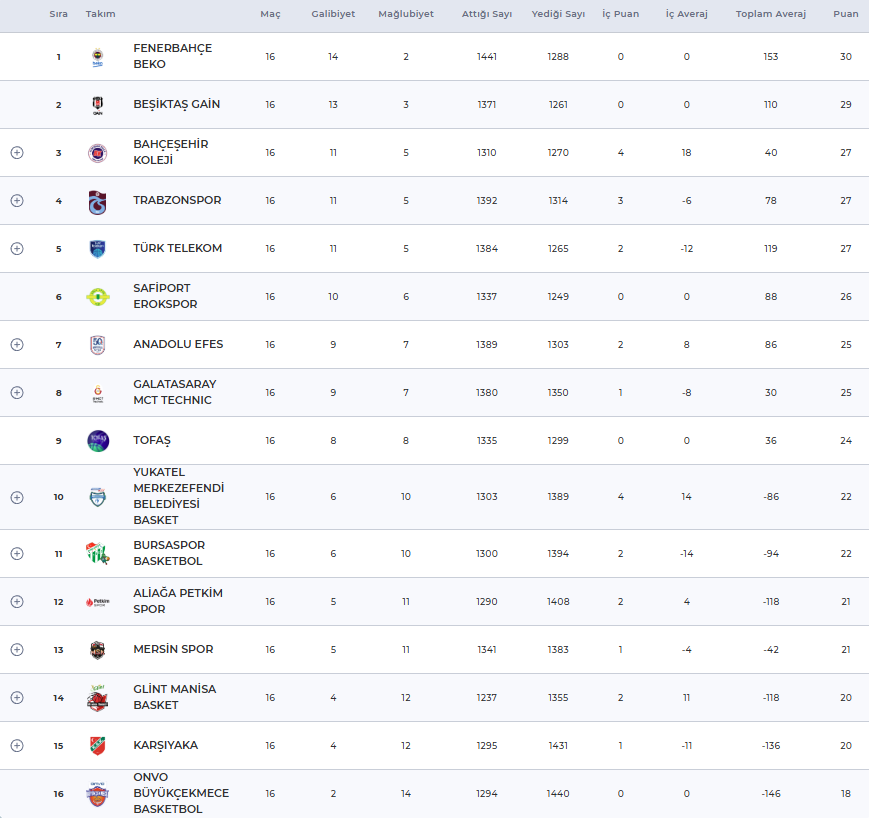Expand the Bahçeşehir Koleji row details
Viewport: 869px width, 818px height.
pyautogui.click(x=17, y=153)
